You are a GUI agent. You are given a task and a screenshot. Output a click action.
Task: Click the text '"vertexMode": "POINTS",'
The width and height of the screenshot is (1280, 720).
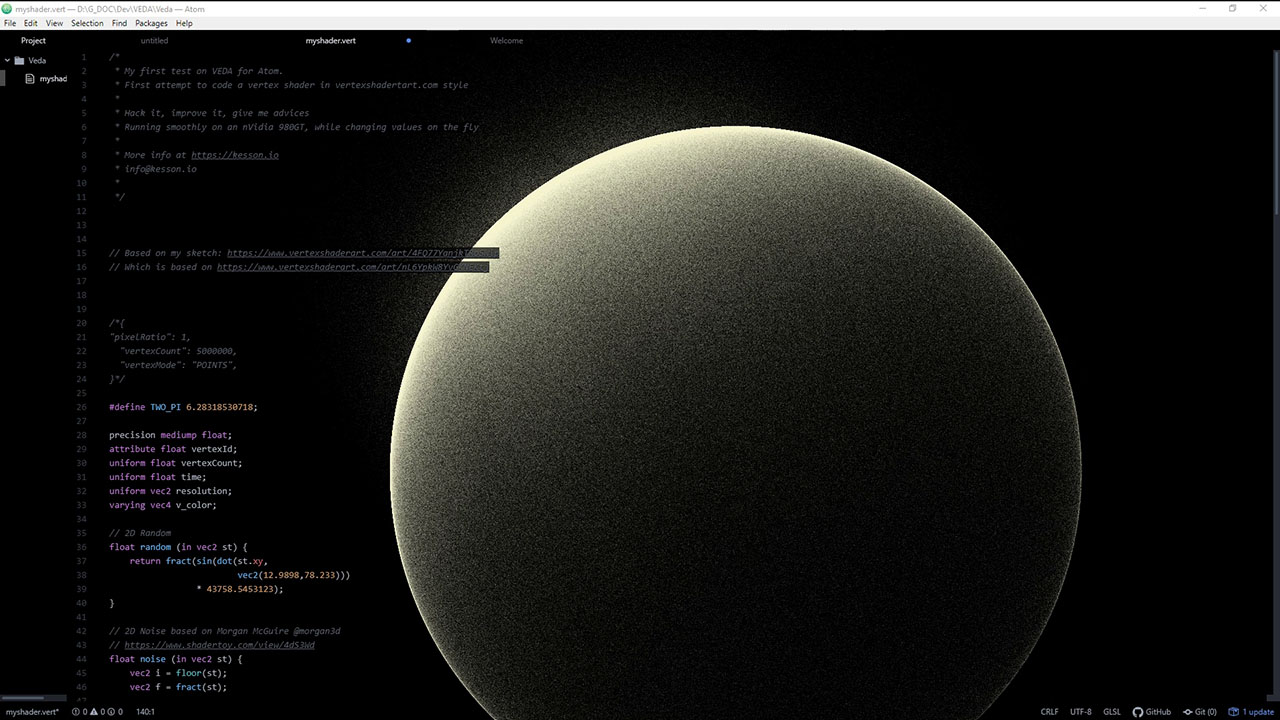pyautogui.click(x=178, y=365)
